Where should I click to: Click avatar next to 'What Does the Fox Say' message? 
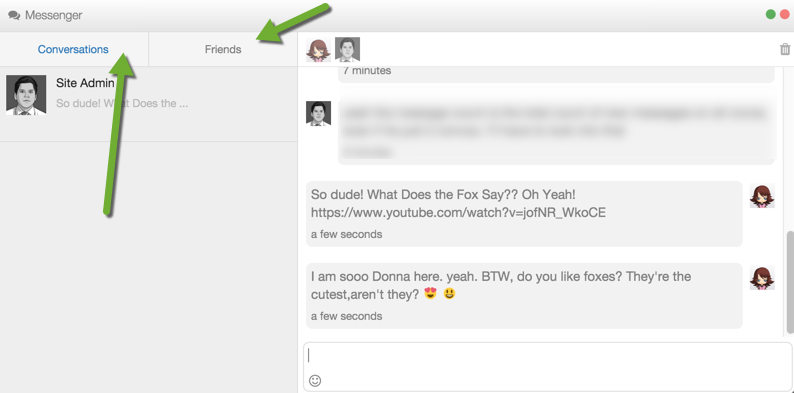(x=762, y=195)
